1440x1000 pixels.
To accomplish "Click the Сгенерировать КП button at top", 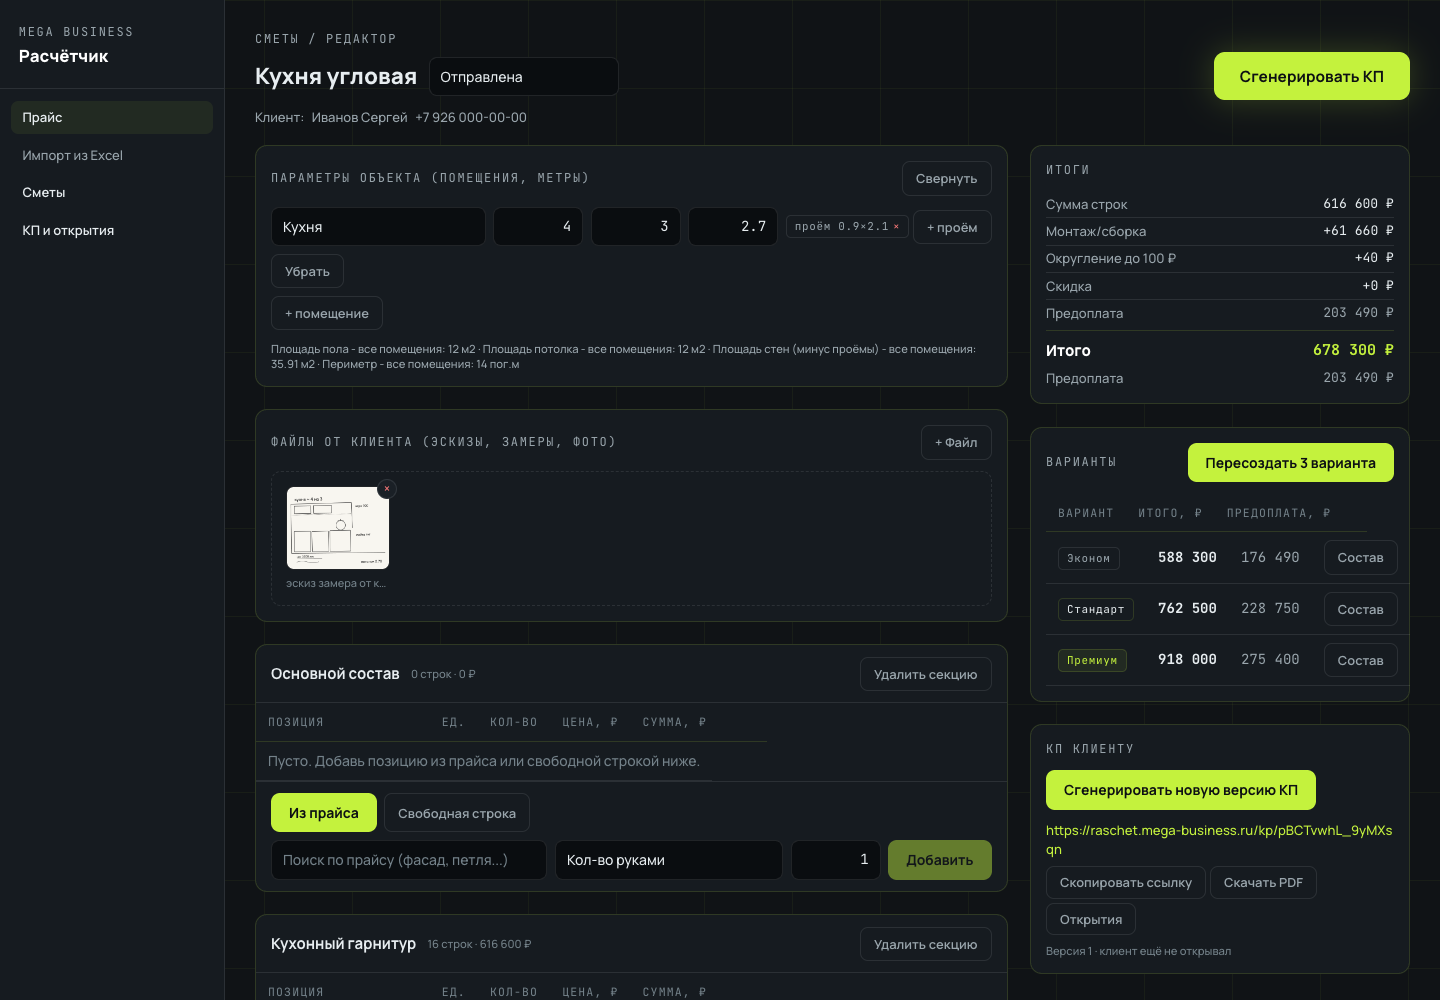I will pos(1312,76).
